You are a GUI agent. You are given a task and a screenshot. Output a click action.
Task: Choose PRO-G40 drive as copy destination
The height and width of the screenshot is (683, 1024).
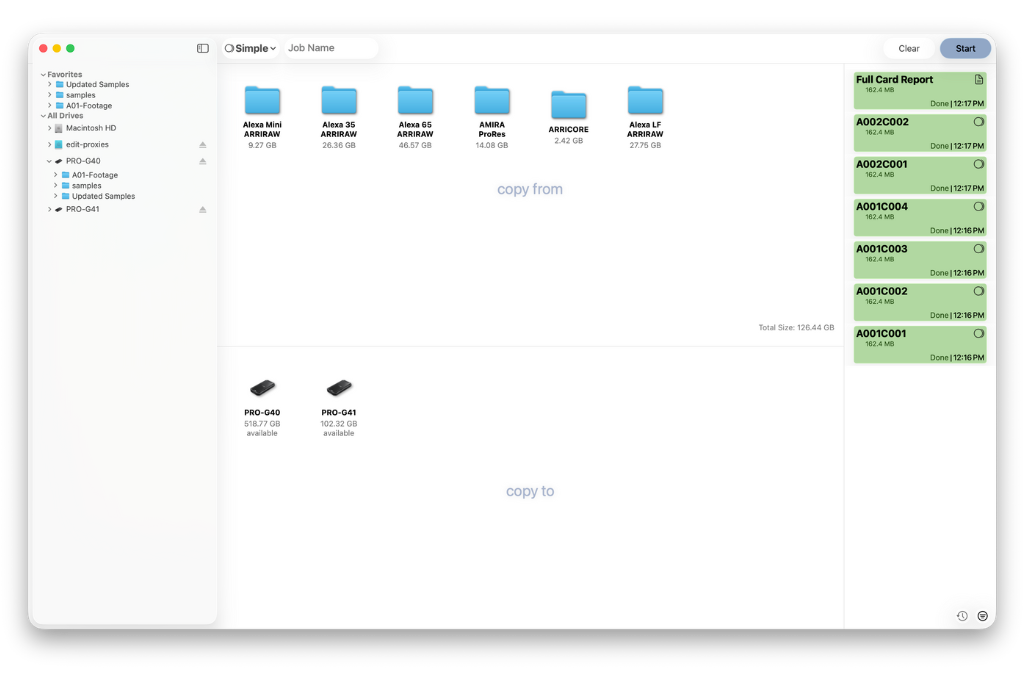coord(262,388)
